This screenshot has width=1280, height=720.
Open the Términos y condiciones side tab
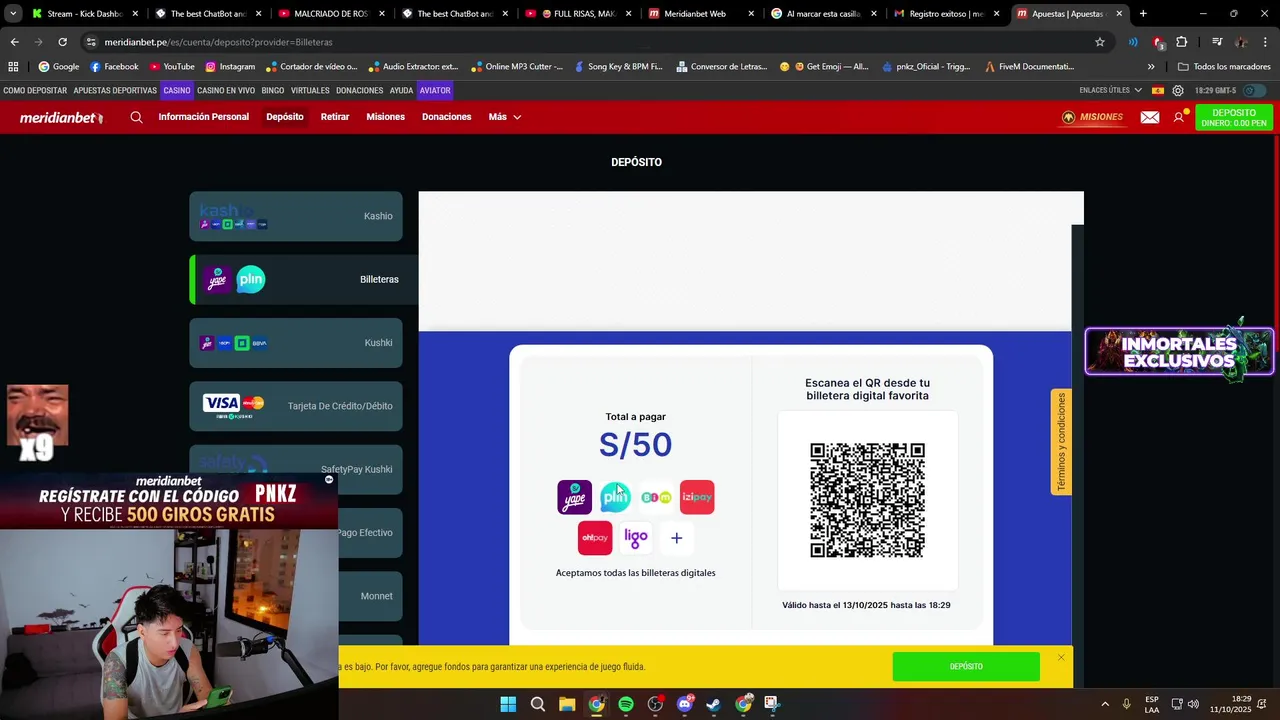tap(1061, 441)
